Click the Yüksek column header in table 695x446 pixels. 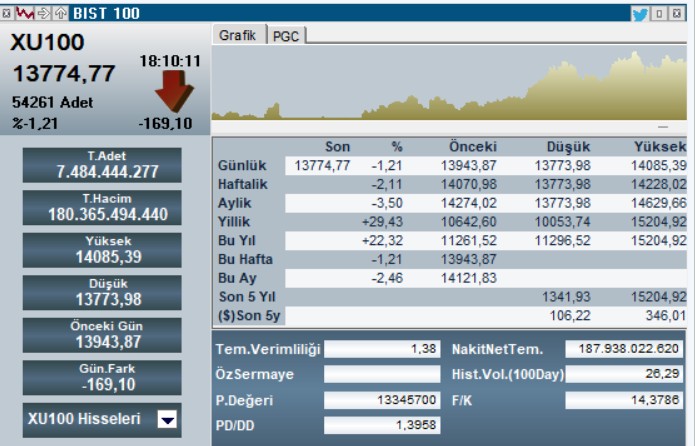pyautogui.click(x=660, y=147)
